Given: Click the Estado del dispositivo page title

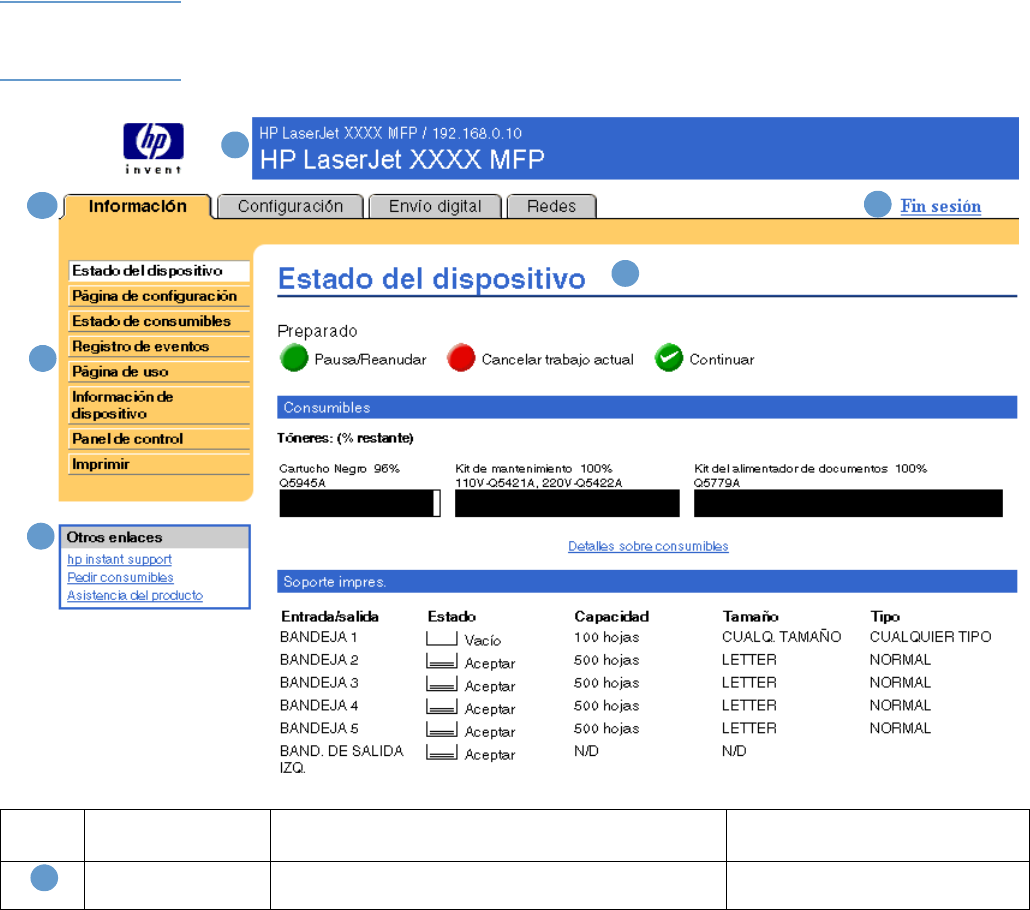Looking at the screenshot, I should pyautogui.click(x=432, y=279).
